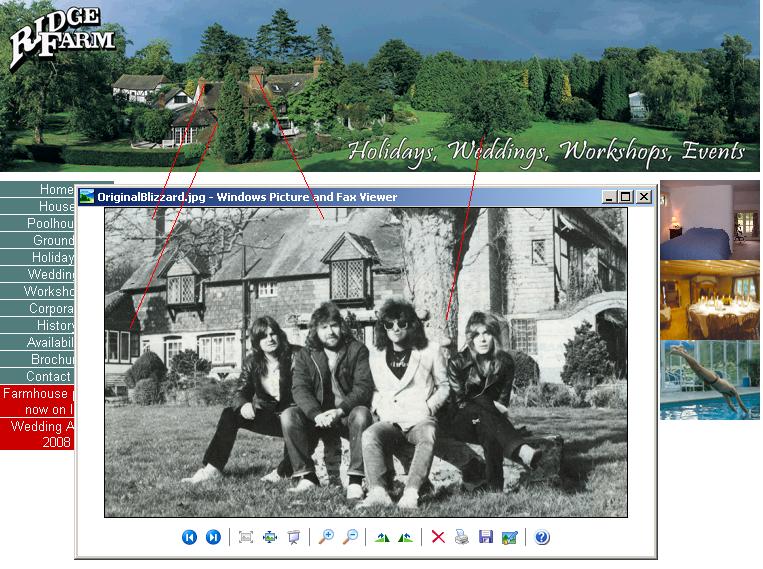This screenshot has width=763, height=569.
Task: Open the Contact menu item
Action: pyautogui.click(x=48, y=376)
